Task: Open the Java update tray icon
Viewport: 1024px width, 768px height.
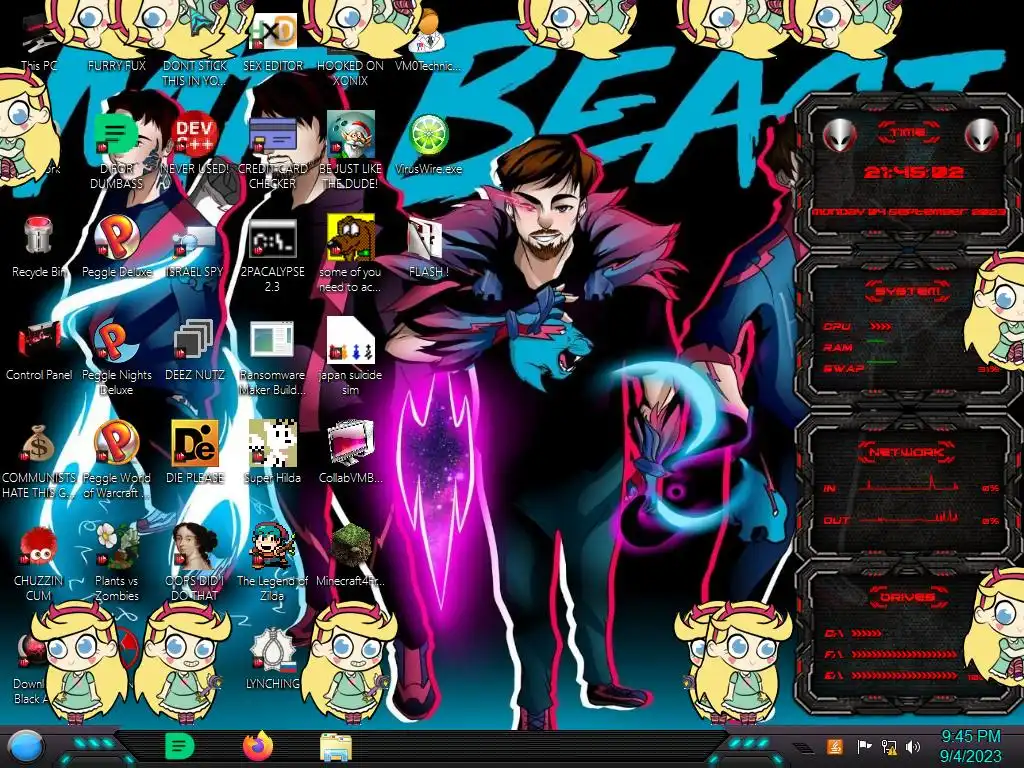Action: click(835, 746)
